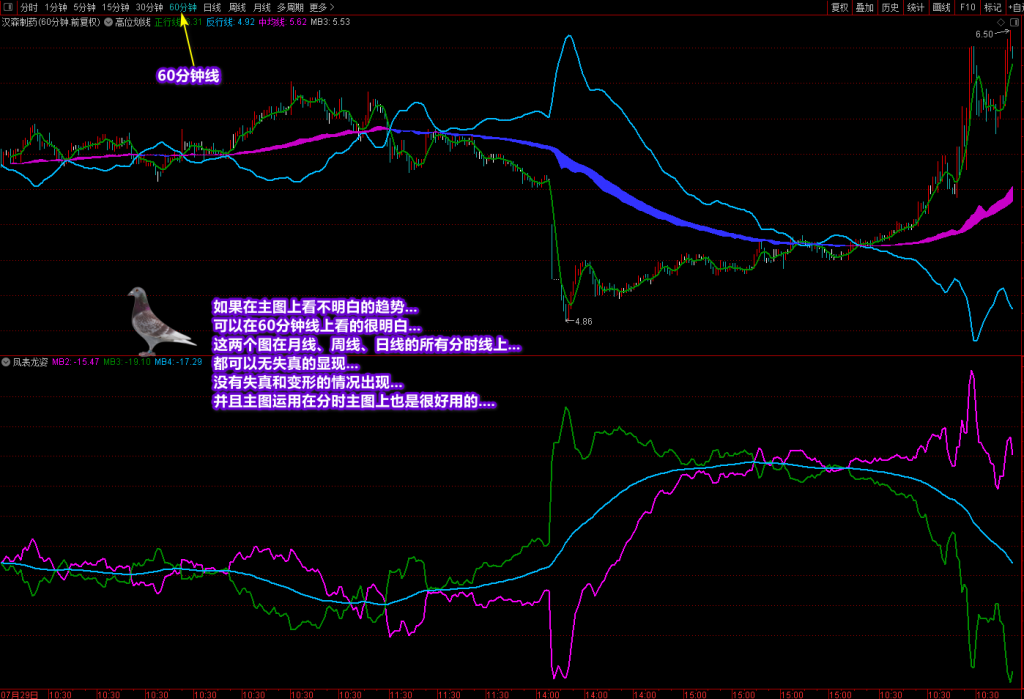Click the 标记 mark button
This screenshot has height=699, width=1024.
pyautogui.click(x=993, y=7)
